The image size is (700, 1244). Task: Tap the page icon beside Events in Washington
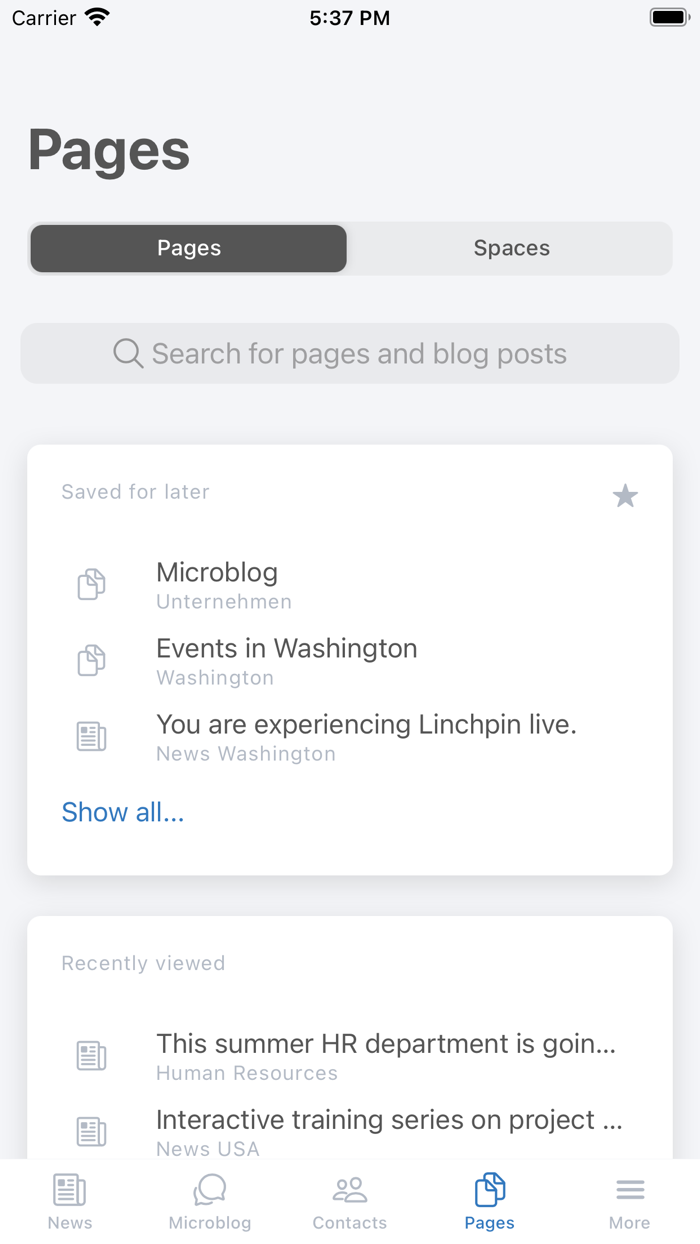click(x=91, y=660)
